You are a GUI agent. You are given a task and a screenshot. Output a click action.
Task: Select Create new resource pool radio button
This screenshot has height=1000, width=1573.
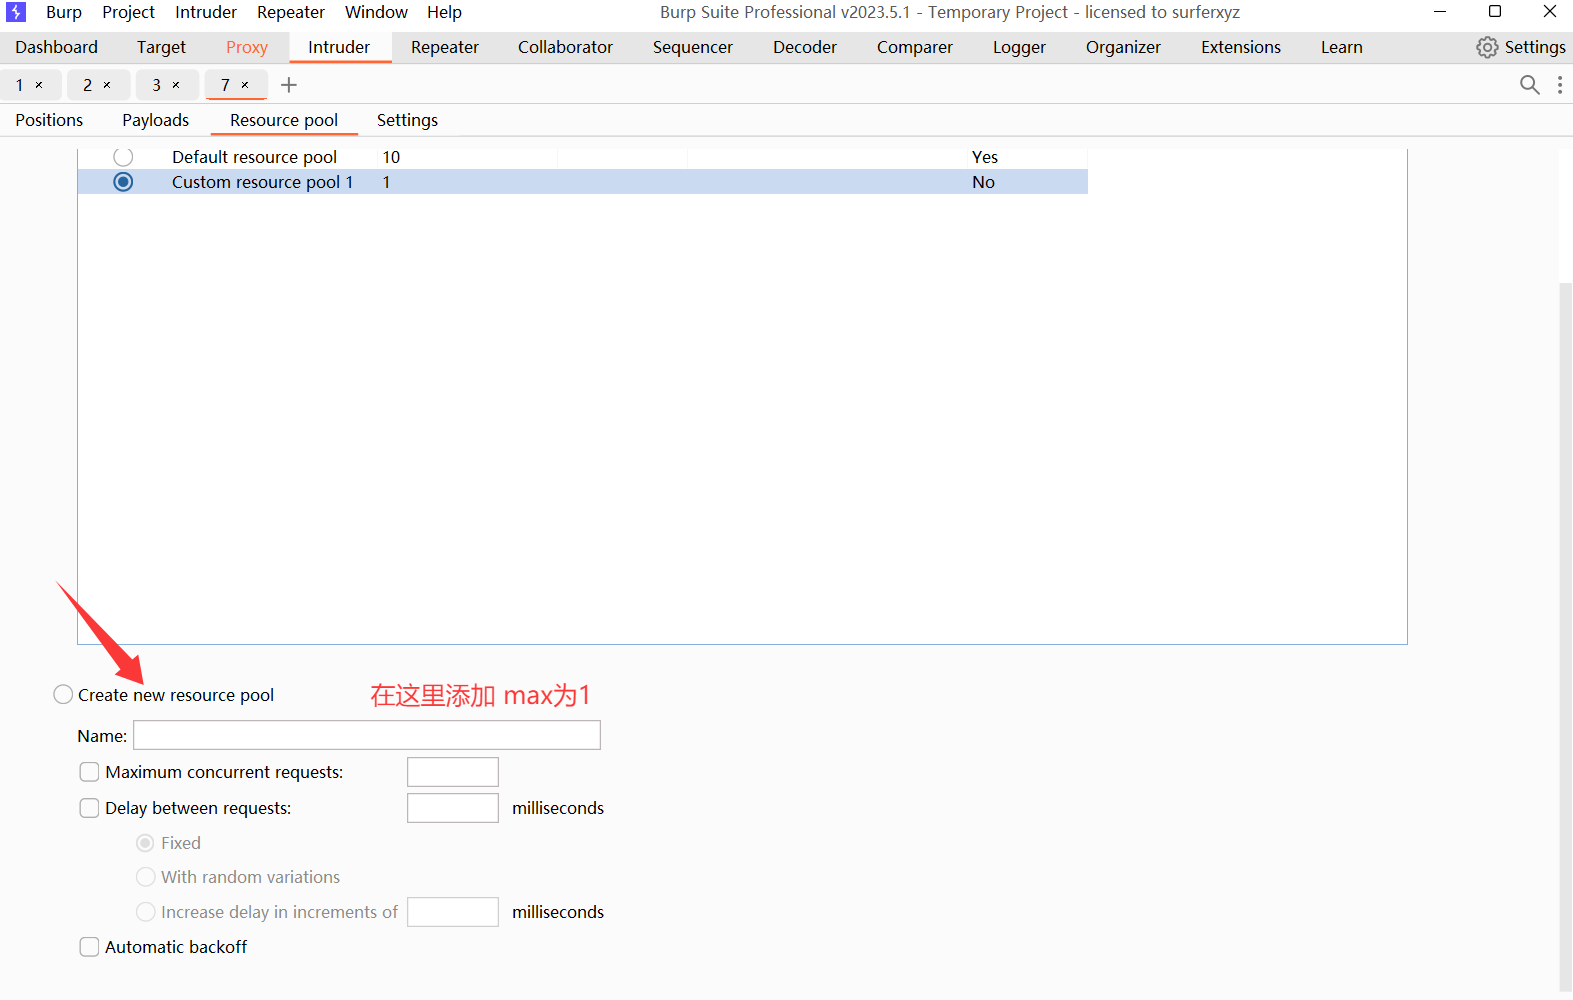pyautogui.click(x=63, y=694)
